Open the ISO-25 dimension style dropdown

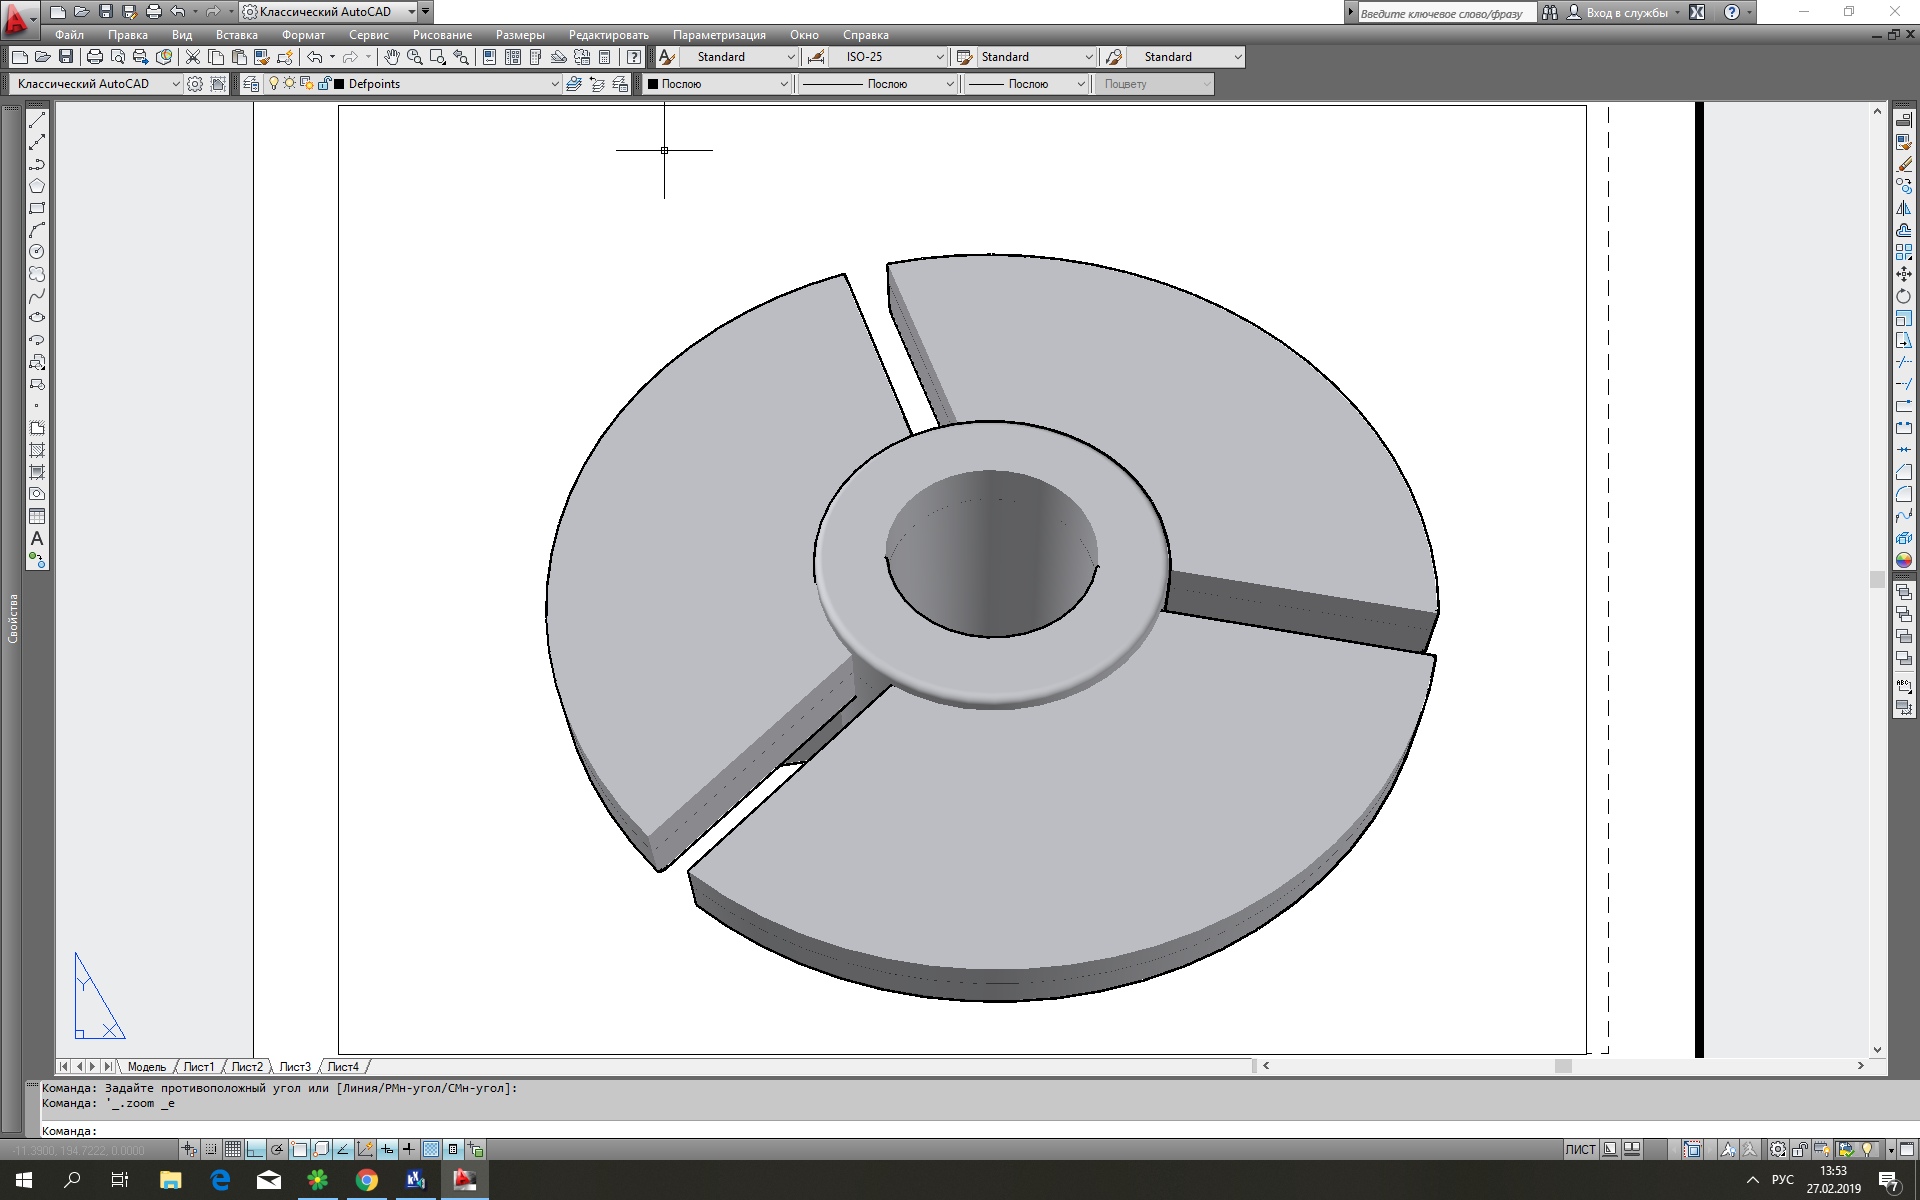click(939, 57)
